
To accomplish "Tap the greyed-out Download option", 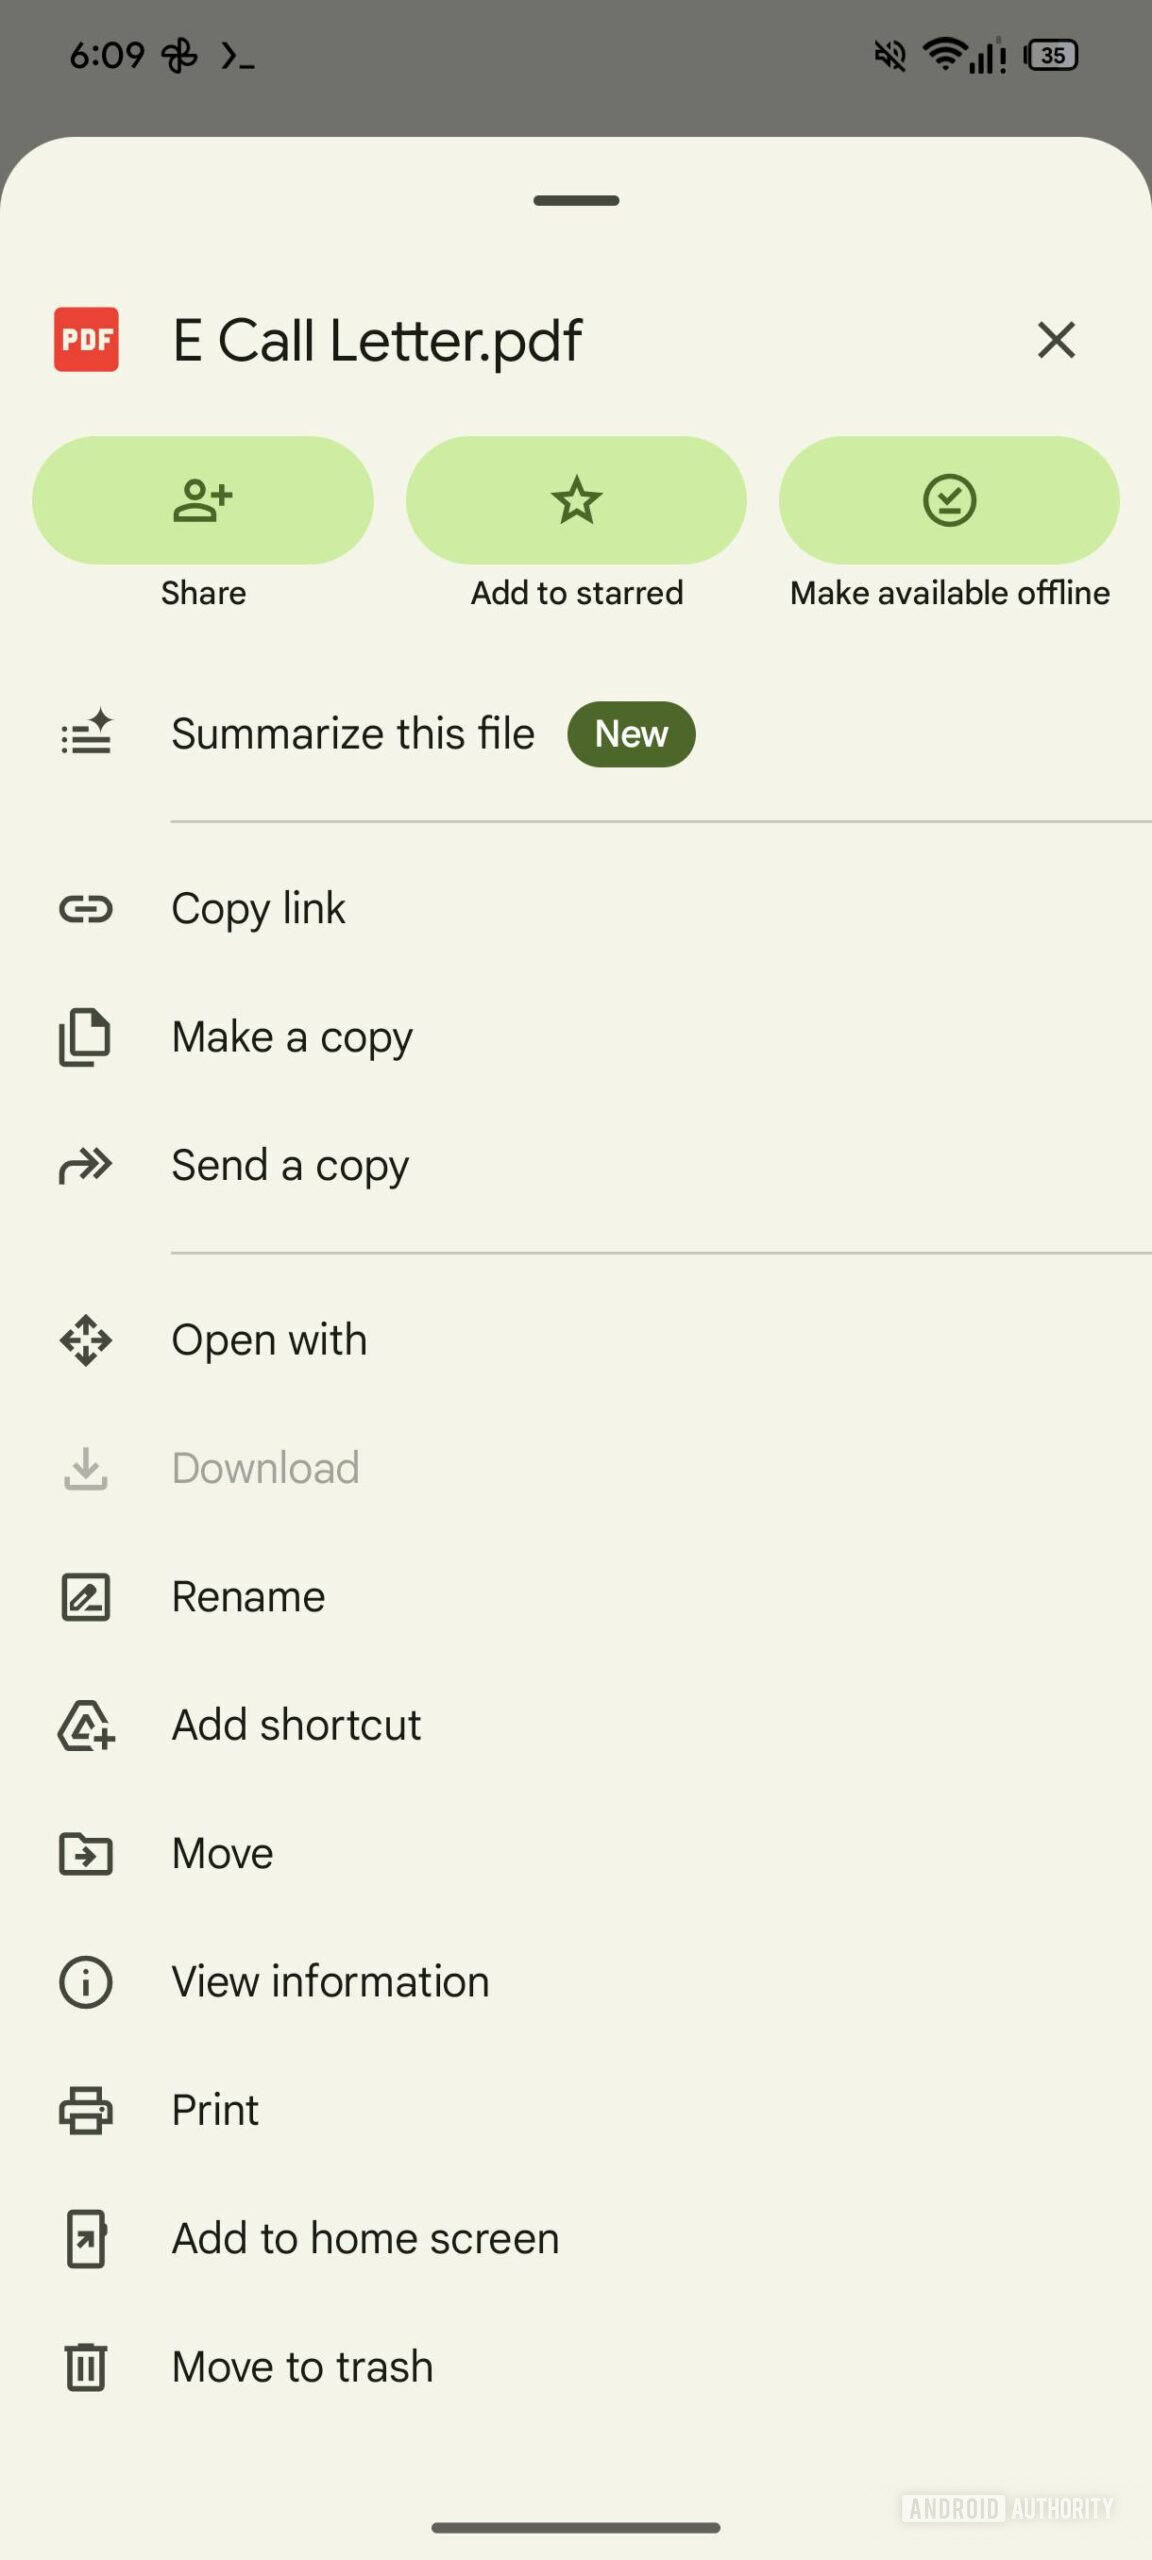I will [x=265, y=1468].
